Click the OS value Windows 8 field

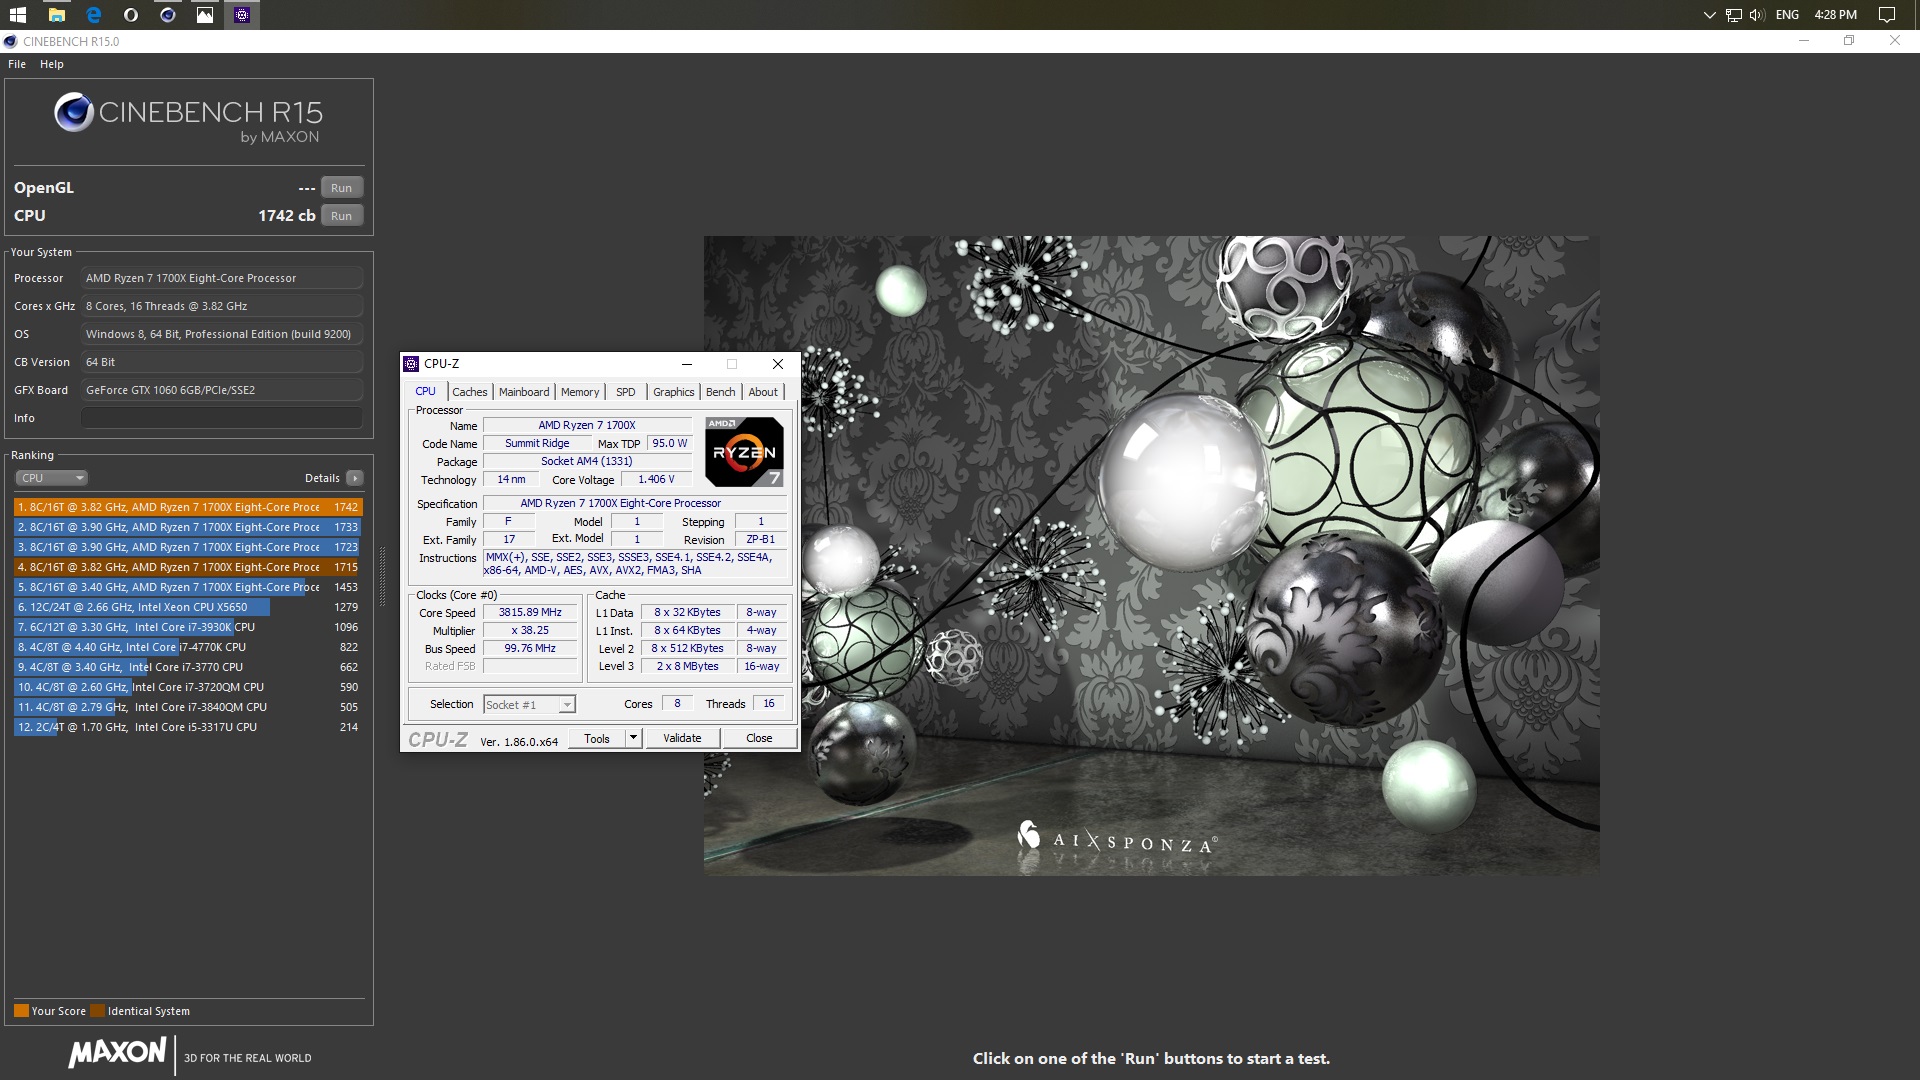point(222,334)
